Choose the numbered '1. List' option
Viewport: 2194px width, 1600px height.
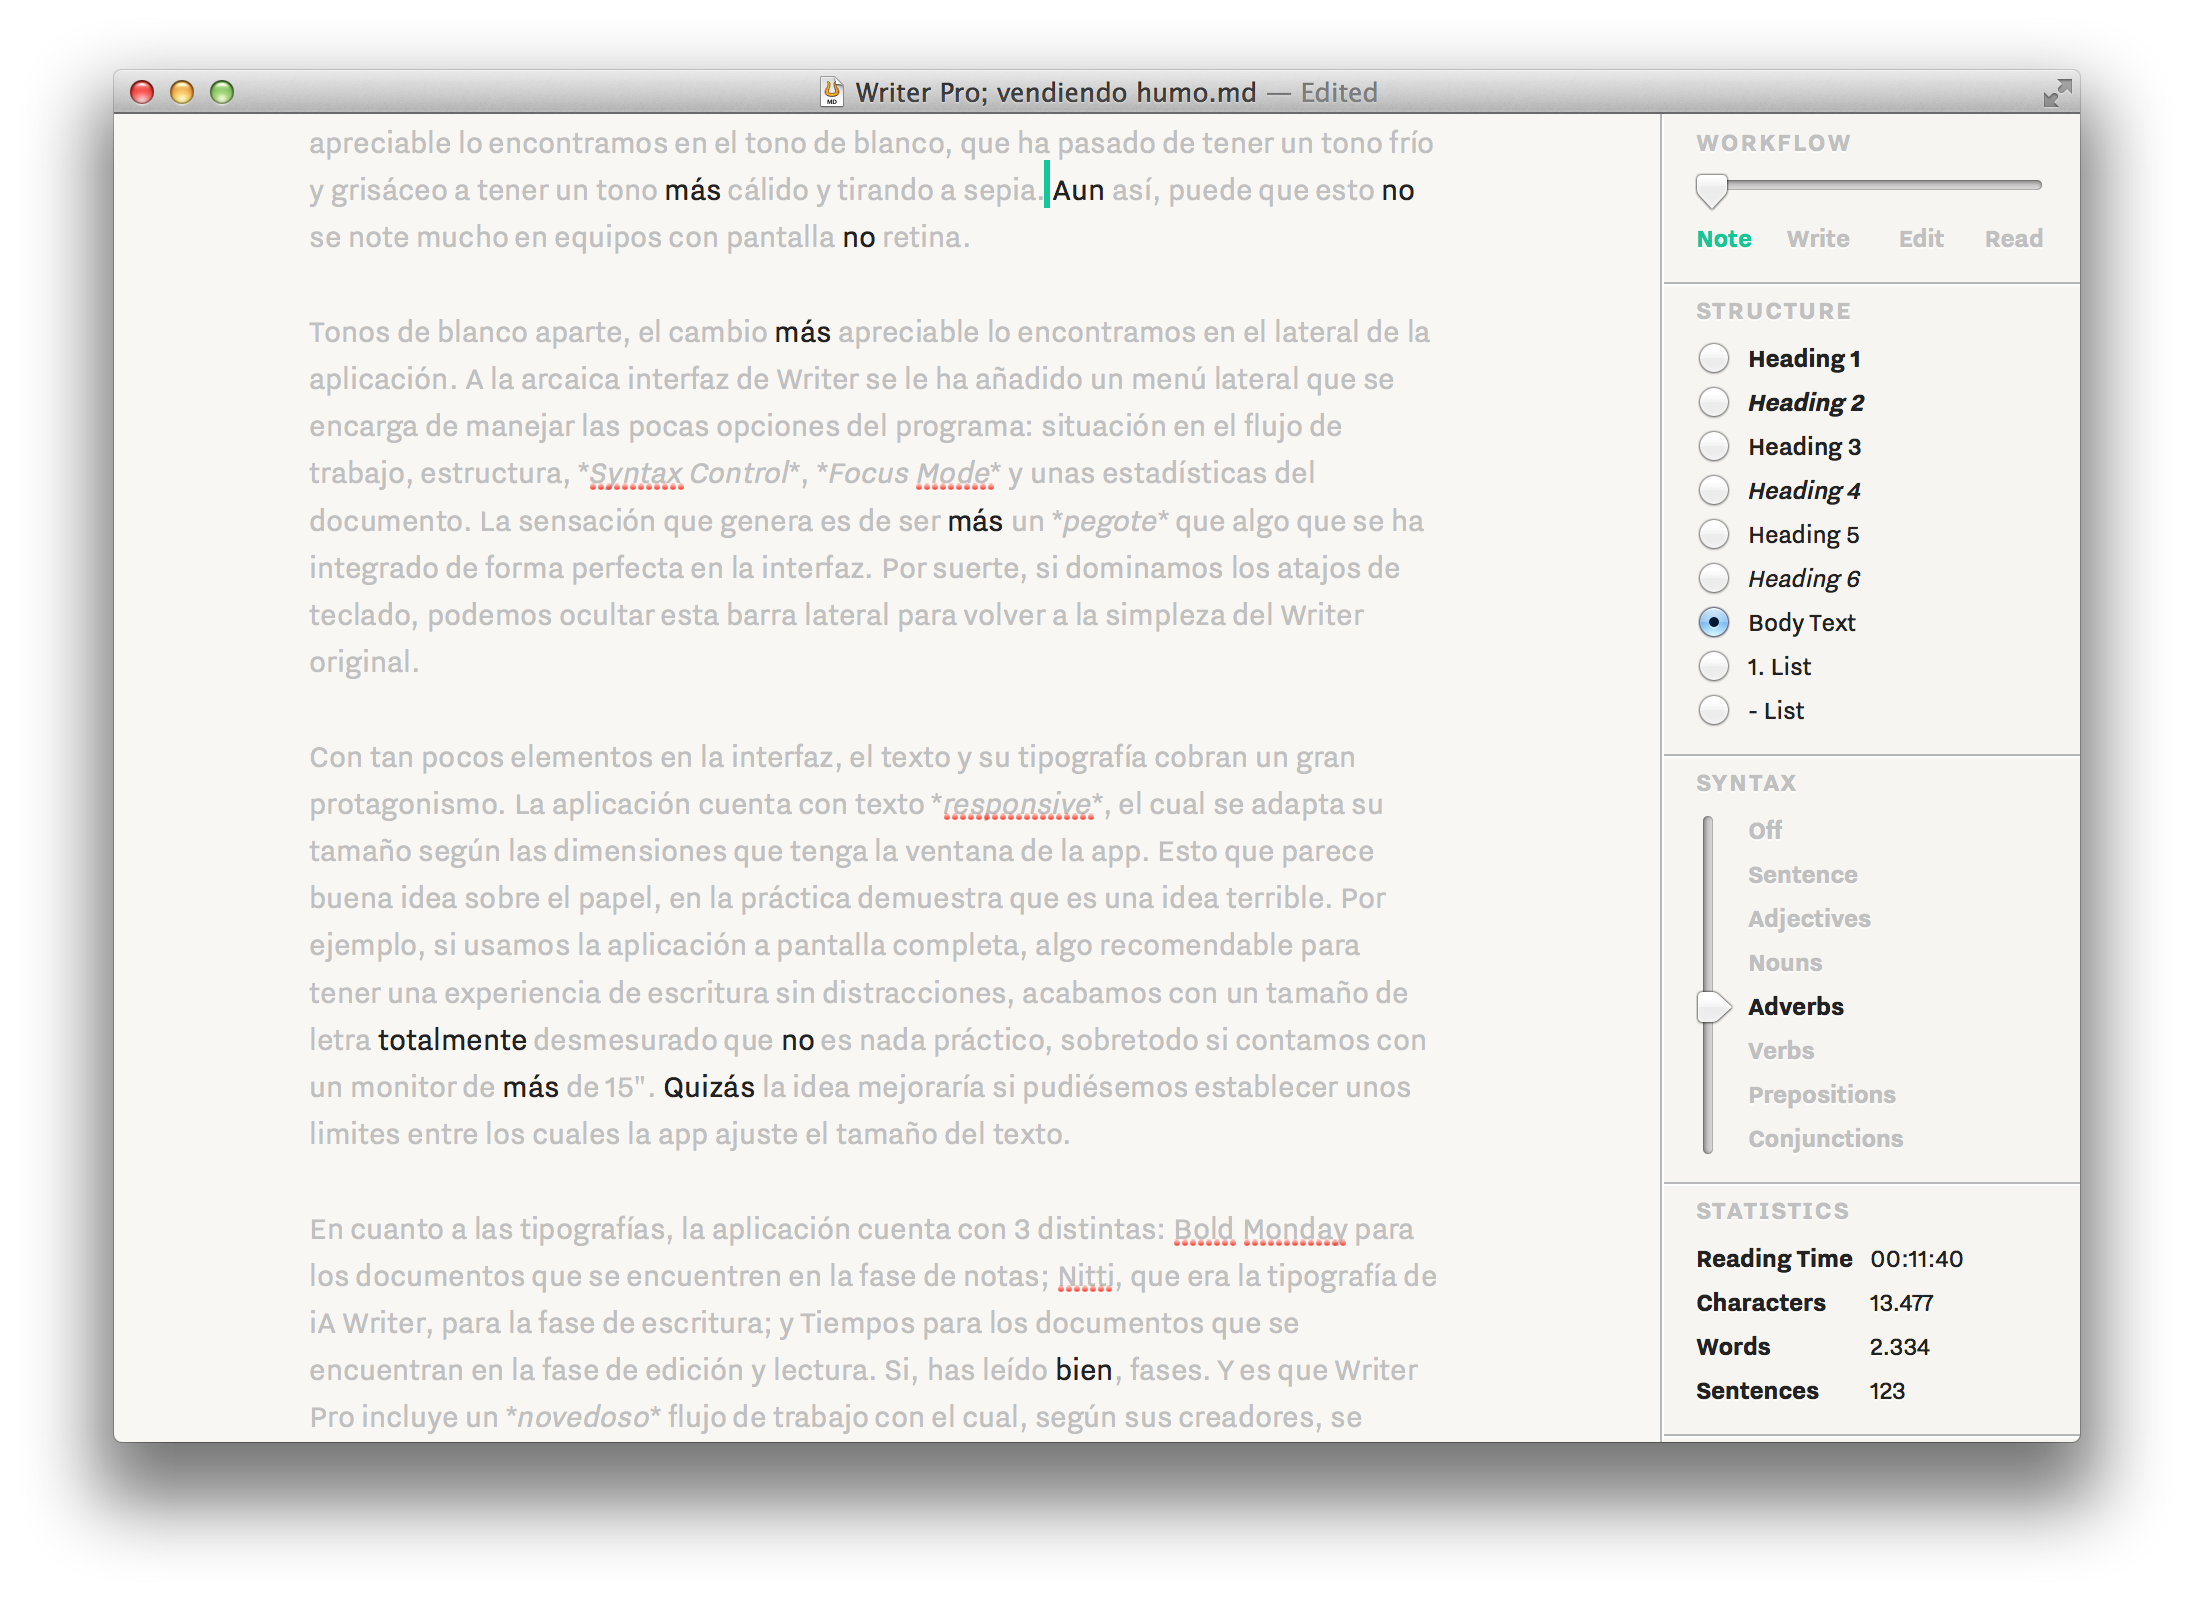pos(1713,666)
